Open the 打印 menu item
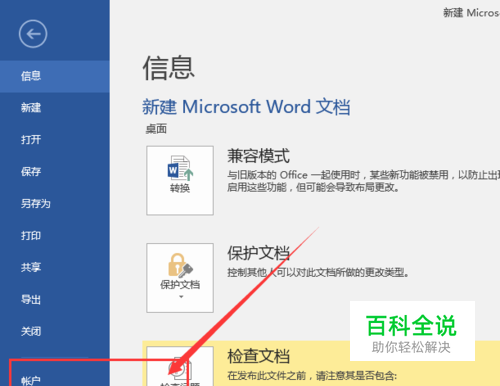The width and height of the screenshot is (500, 386). [55, 235]
